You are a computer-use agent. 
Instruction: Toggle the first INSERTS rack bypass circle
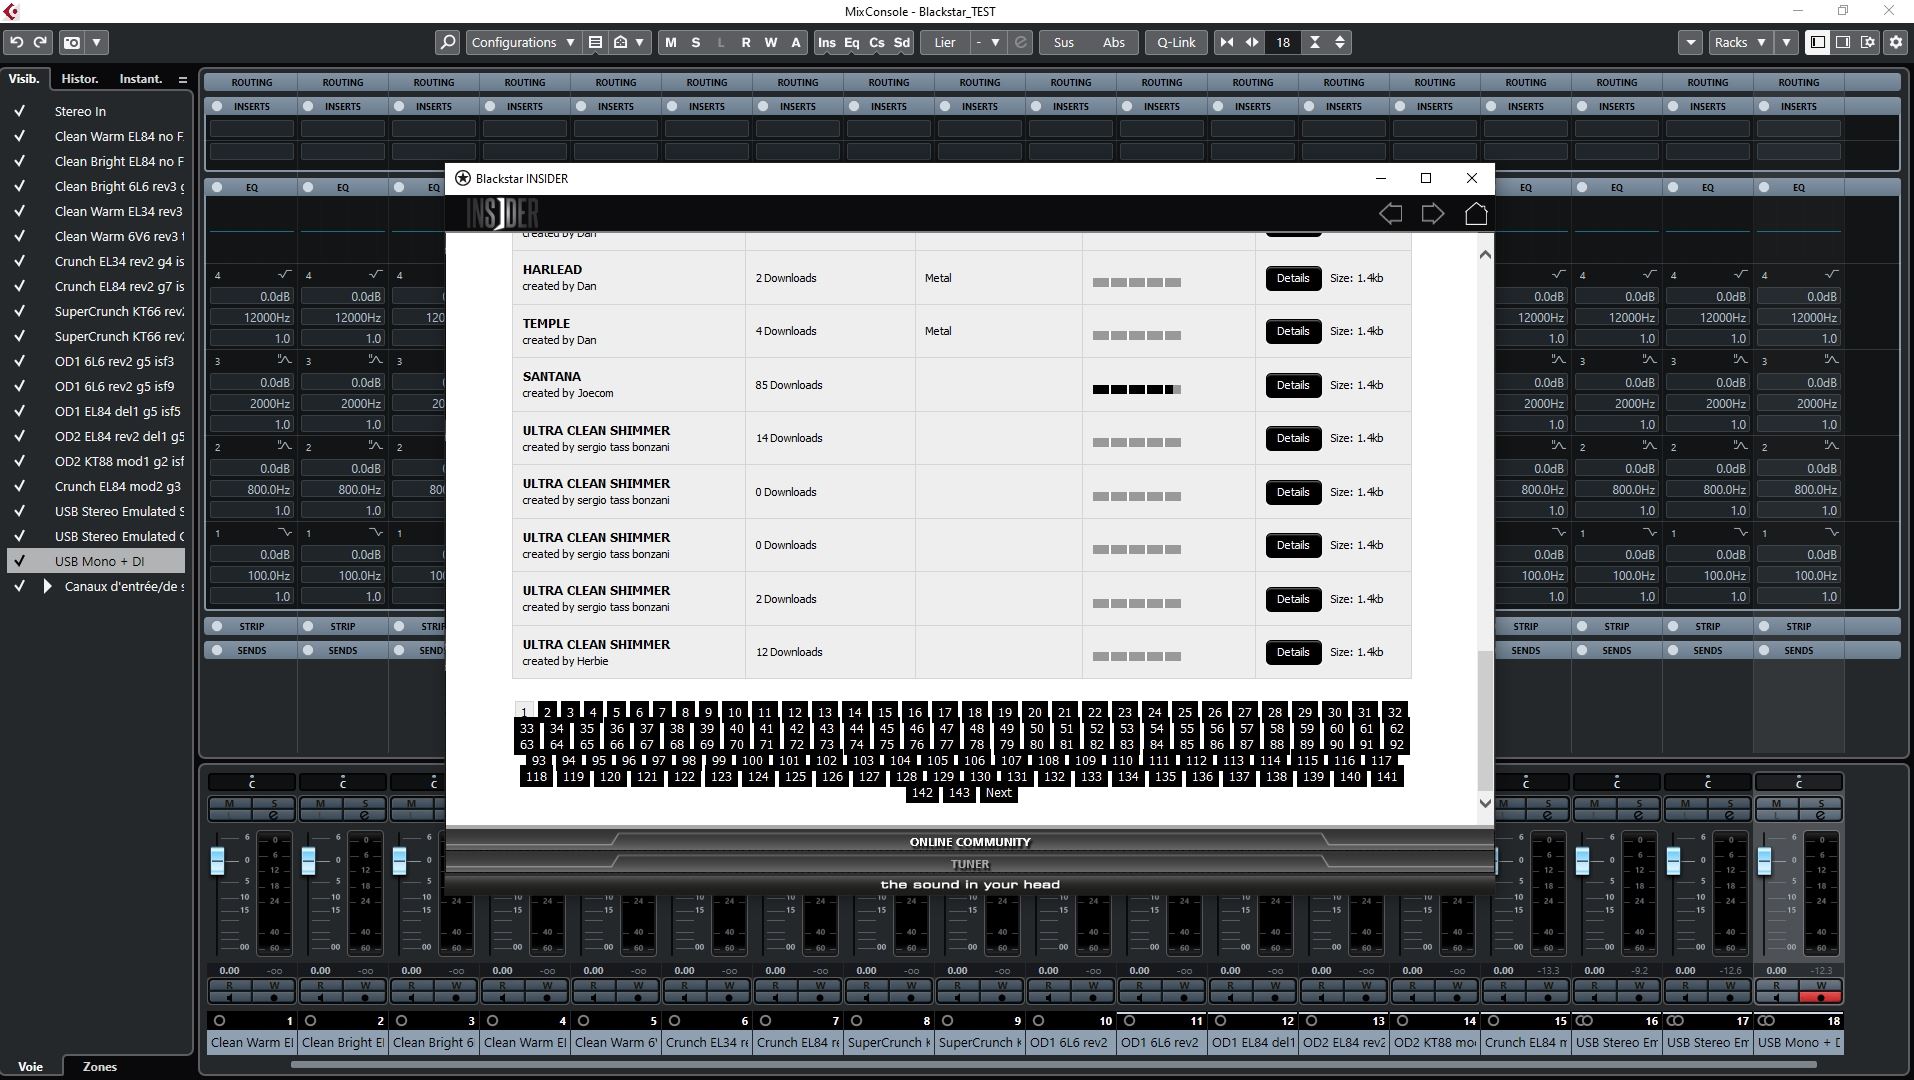pyautogui.click(x=217, y=106)
